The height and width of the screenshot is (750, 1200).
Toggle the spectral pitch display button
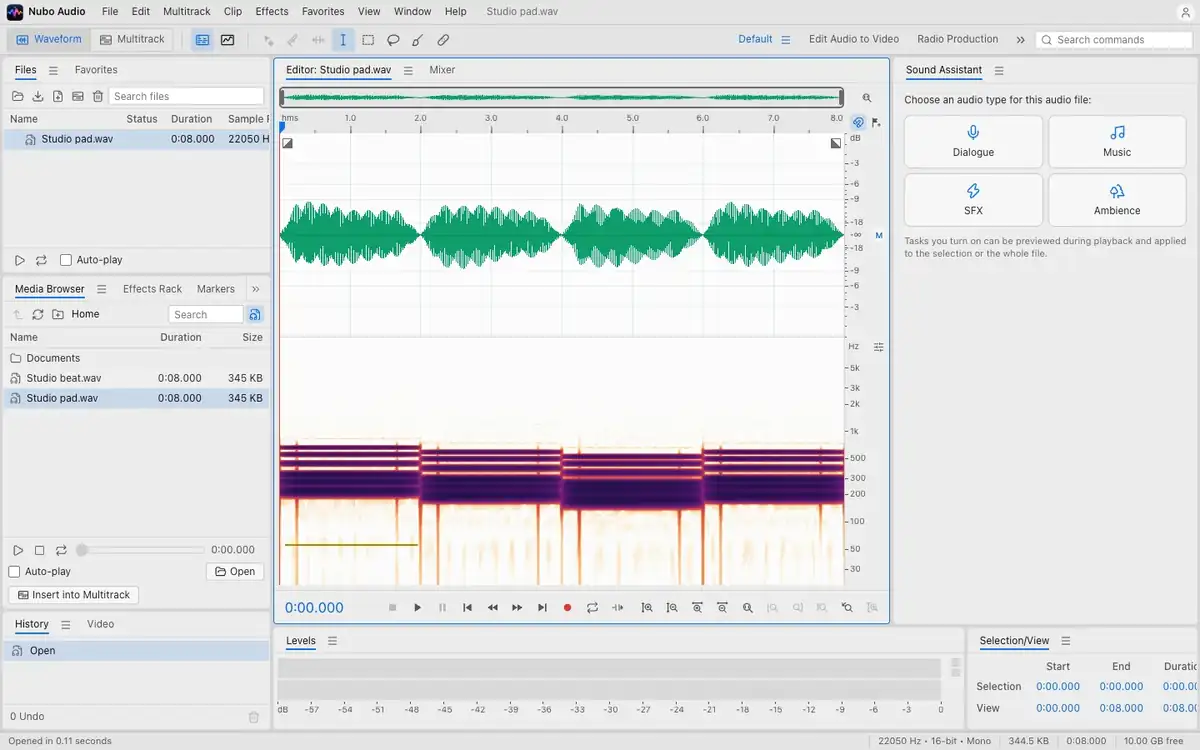point(228,40)
